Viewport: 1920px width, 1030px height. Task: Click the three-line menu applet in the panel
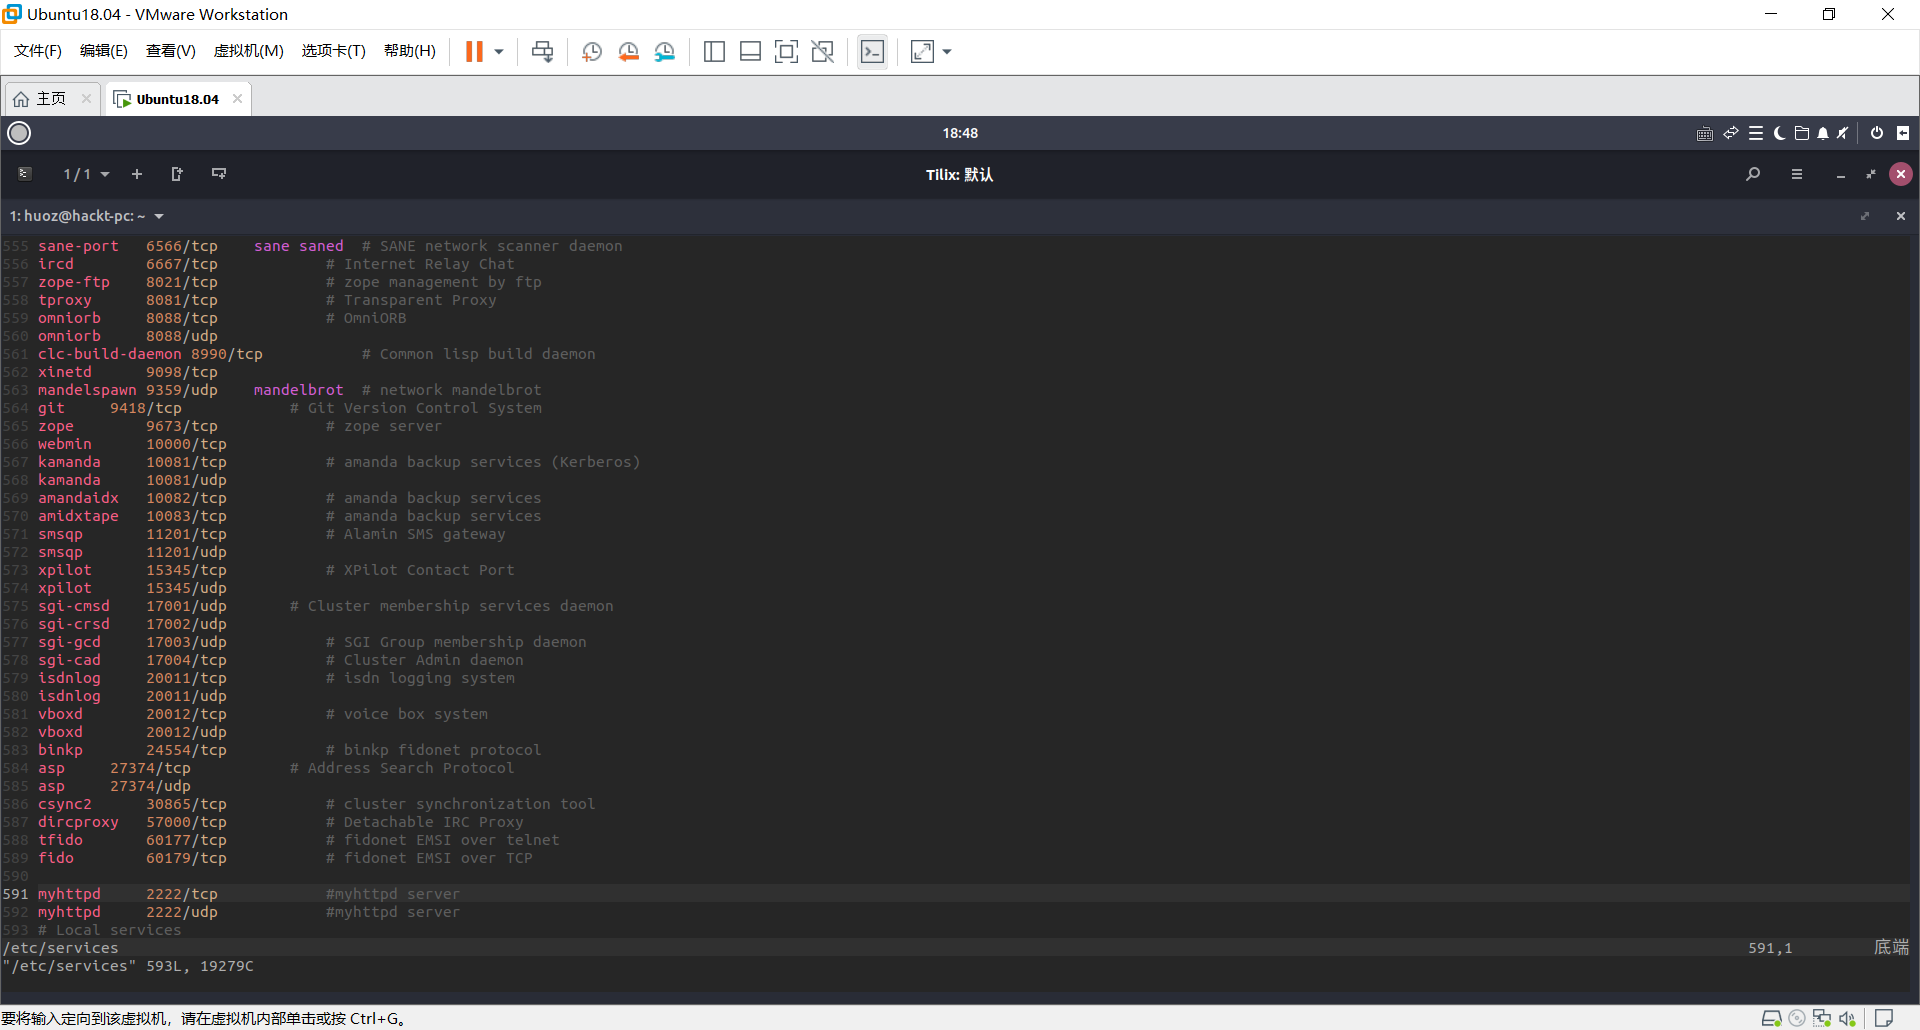tap(1756, 133)
